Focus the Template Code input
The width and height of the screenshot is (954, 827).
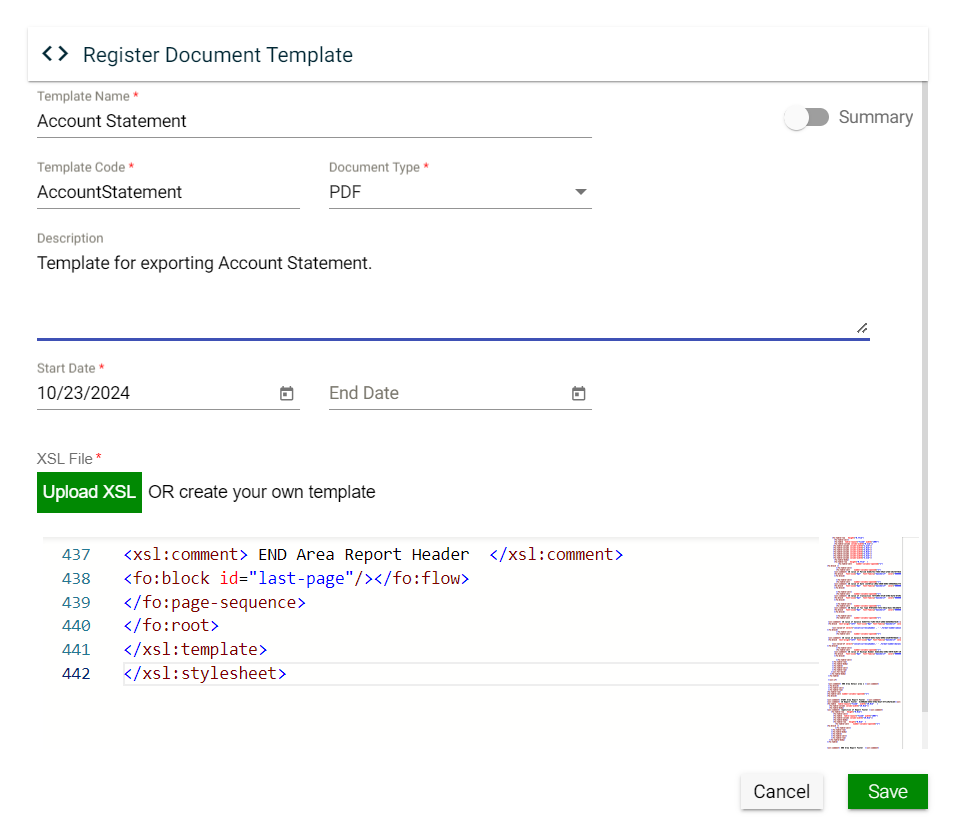[167, 192]
